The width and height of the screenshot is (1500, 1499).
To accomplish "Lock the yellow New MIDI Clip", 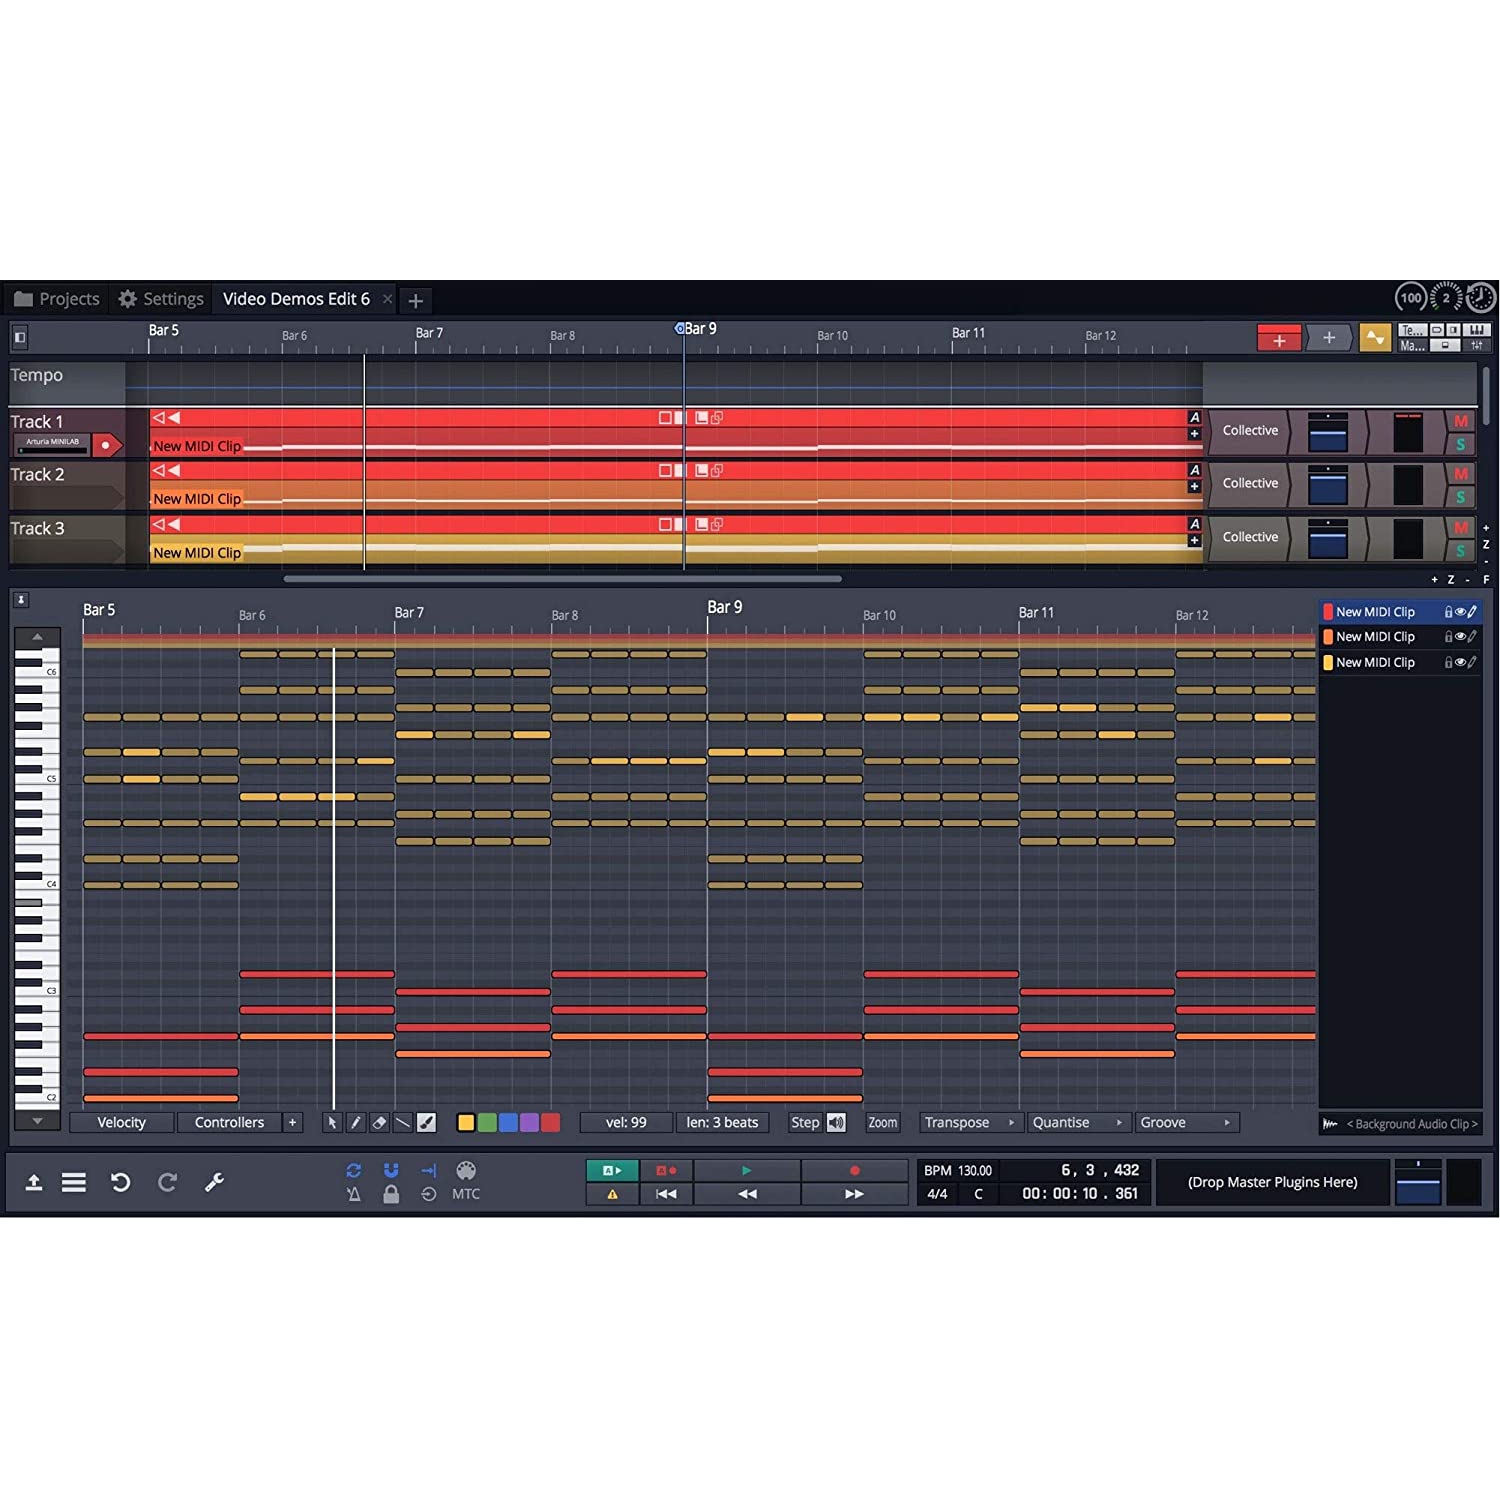I will pyautogui.click(x=1448, y=662).
